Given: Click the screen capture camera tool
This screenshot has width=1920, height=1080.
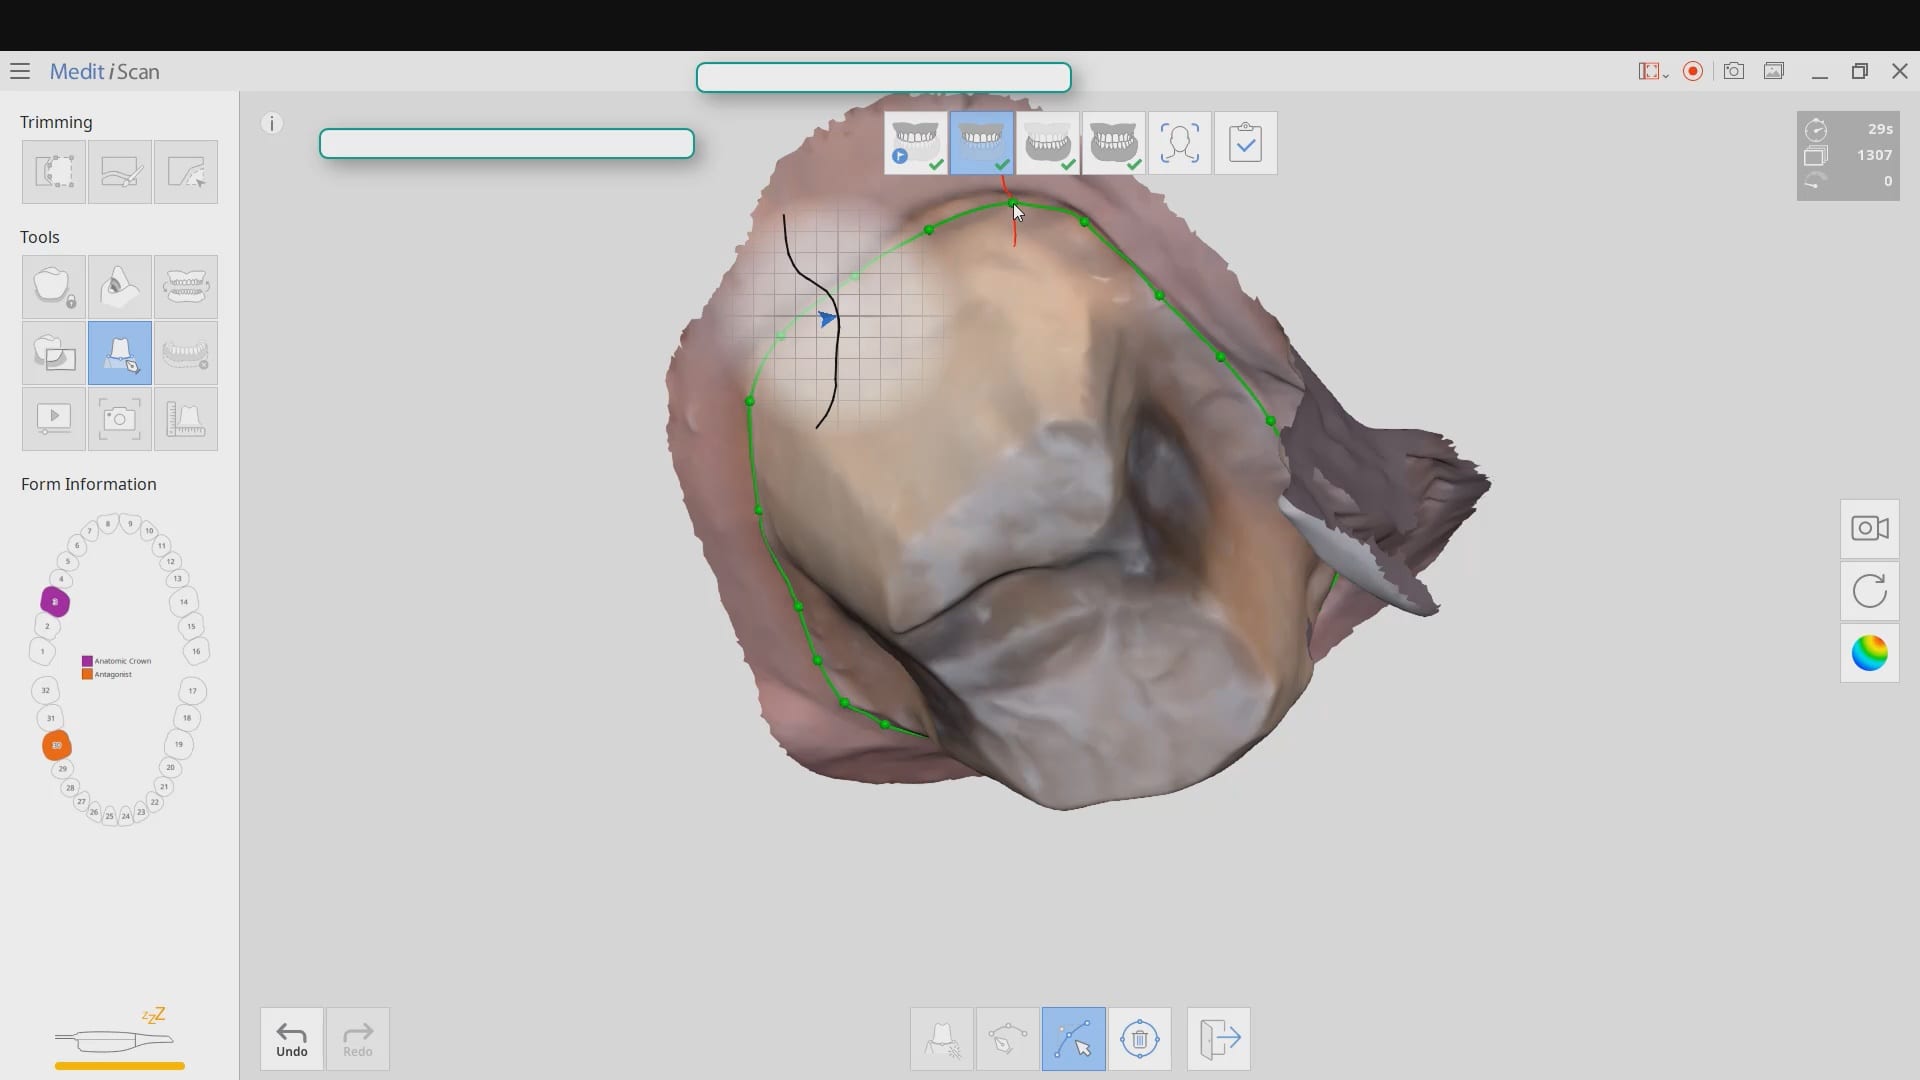Looking at the screenshot, I should pyautogui.click(x=120, y=419).
